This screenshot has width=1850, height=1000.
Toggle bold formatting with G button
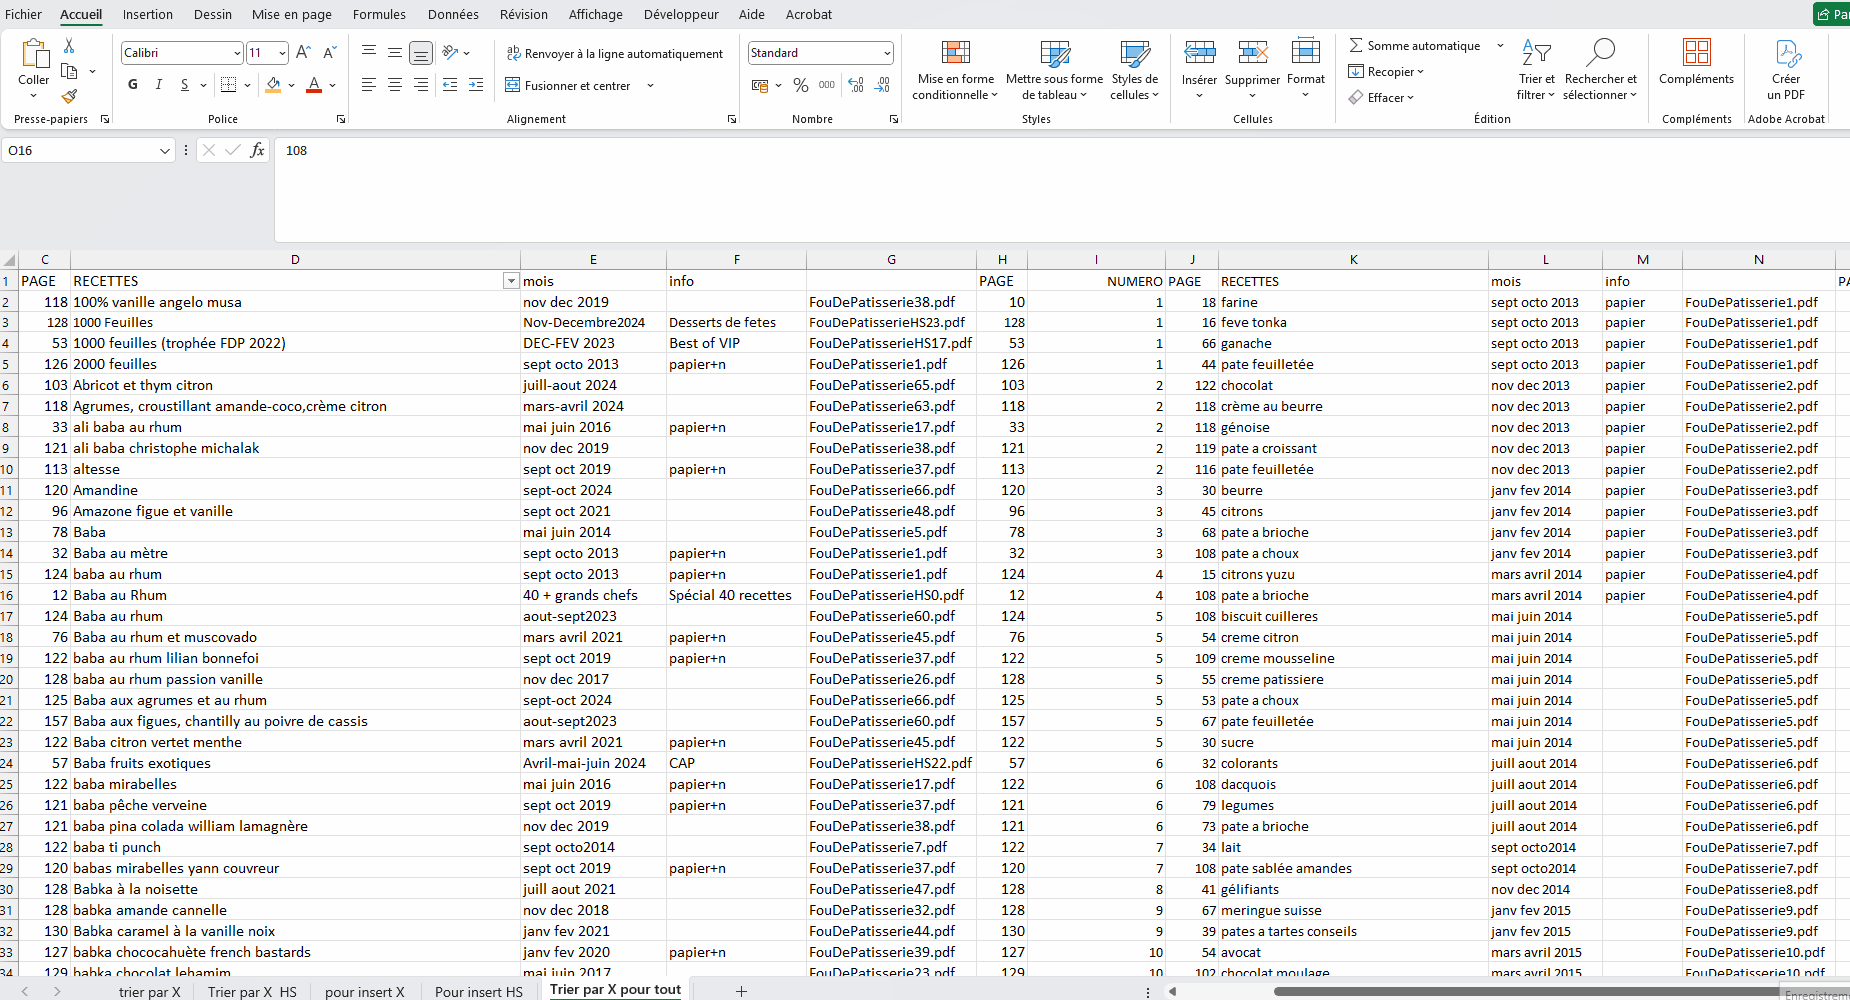pos(133,85)
